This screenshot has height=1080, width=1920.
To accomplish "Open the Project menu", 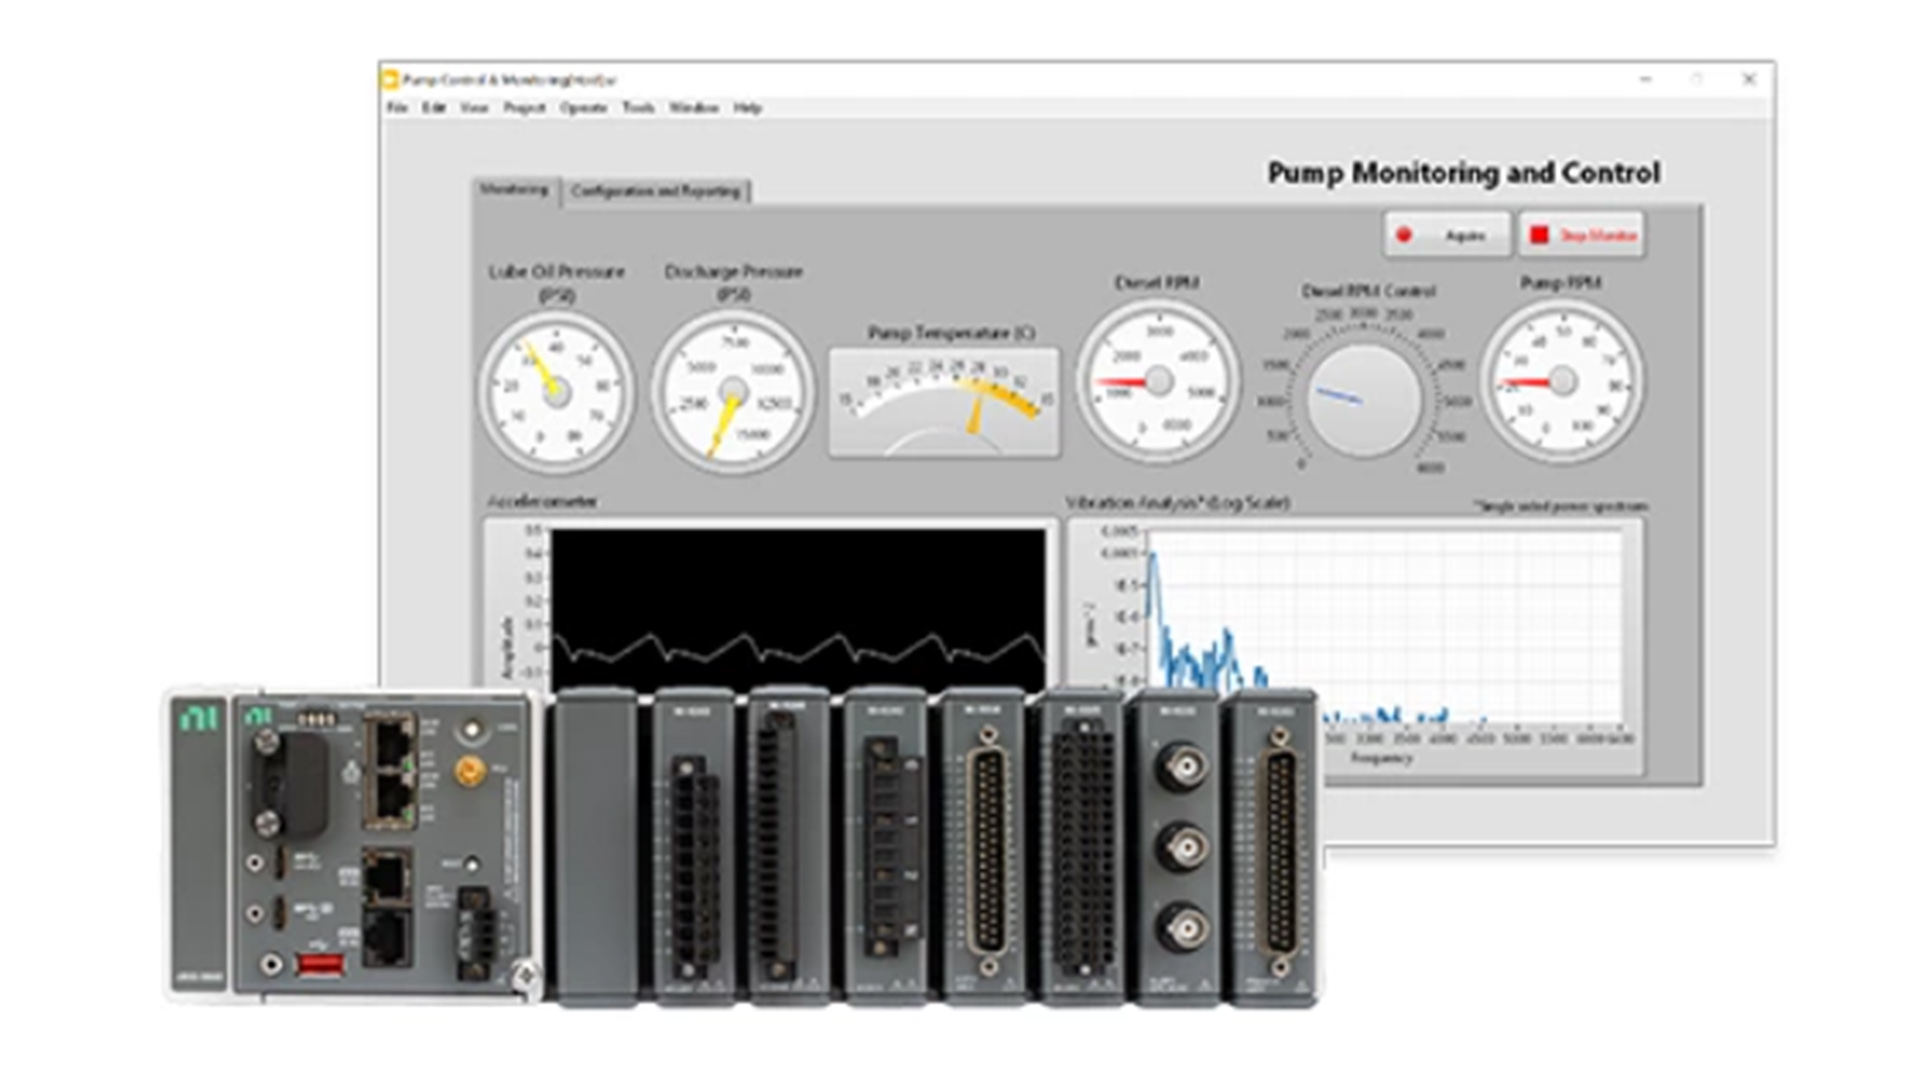I will click(524, 108).
